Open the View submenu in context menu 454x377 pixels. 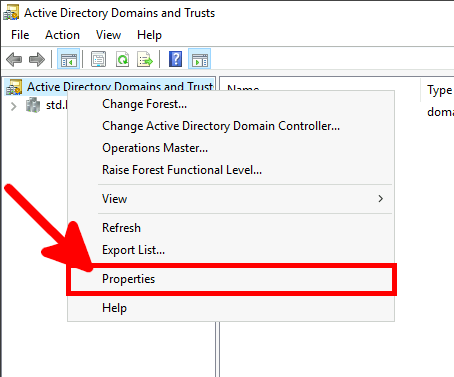[231, 199]
